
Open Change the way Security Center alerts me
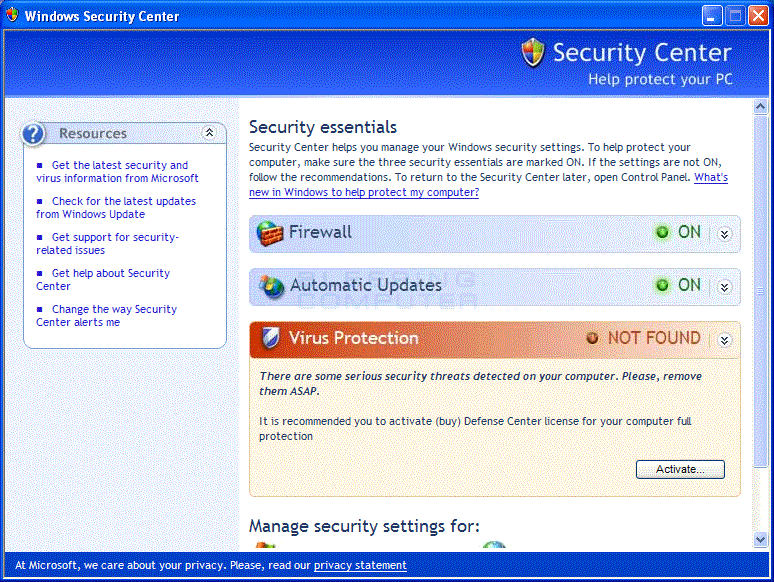click(x=107, y=315)
